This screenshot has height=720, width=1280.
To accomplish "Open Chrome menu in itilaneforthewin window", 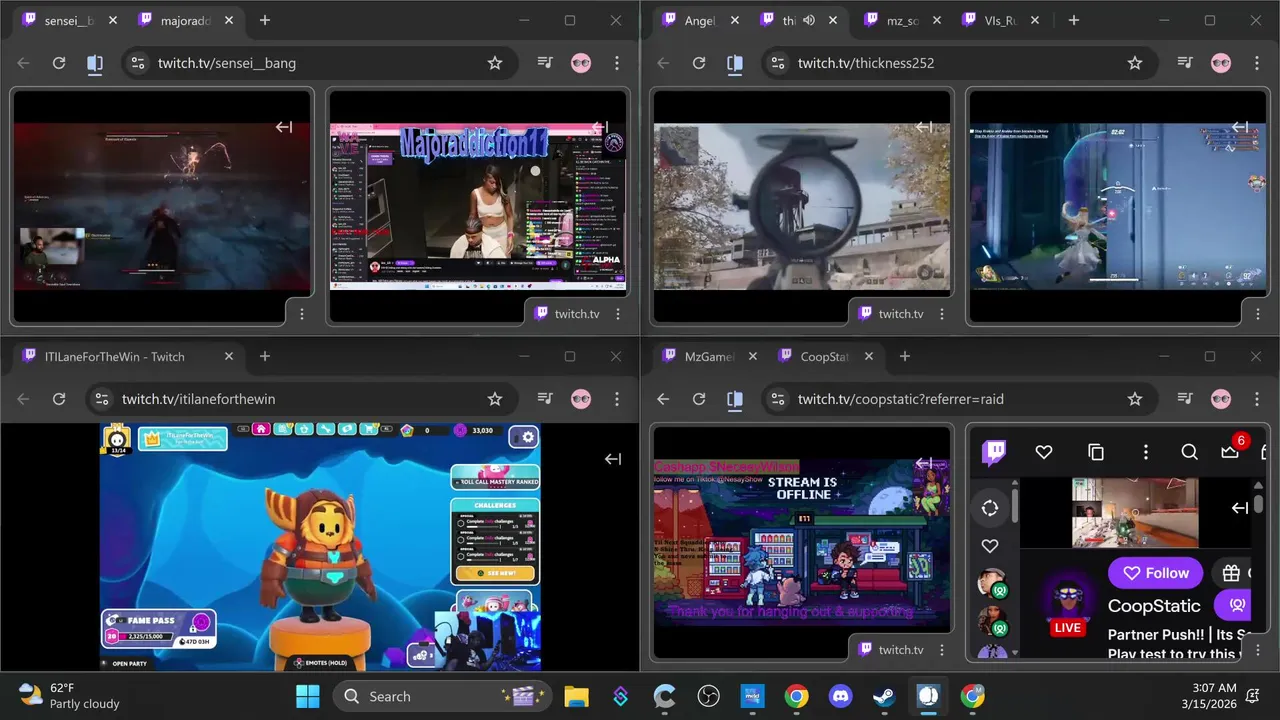I will coord(617,399).
